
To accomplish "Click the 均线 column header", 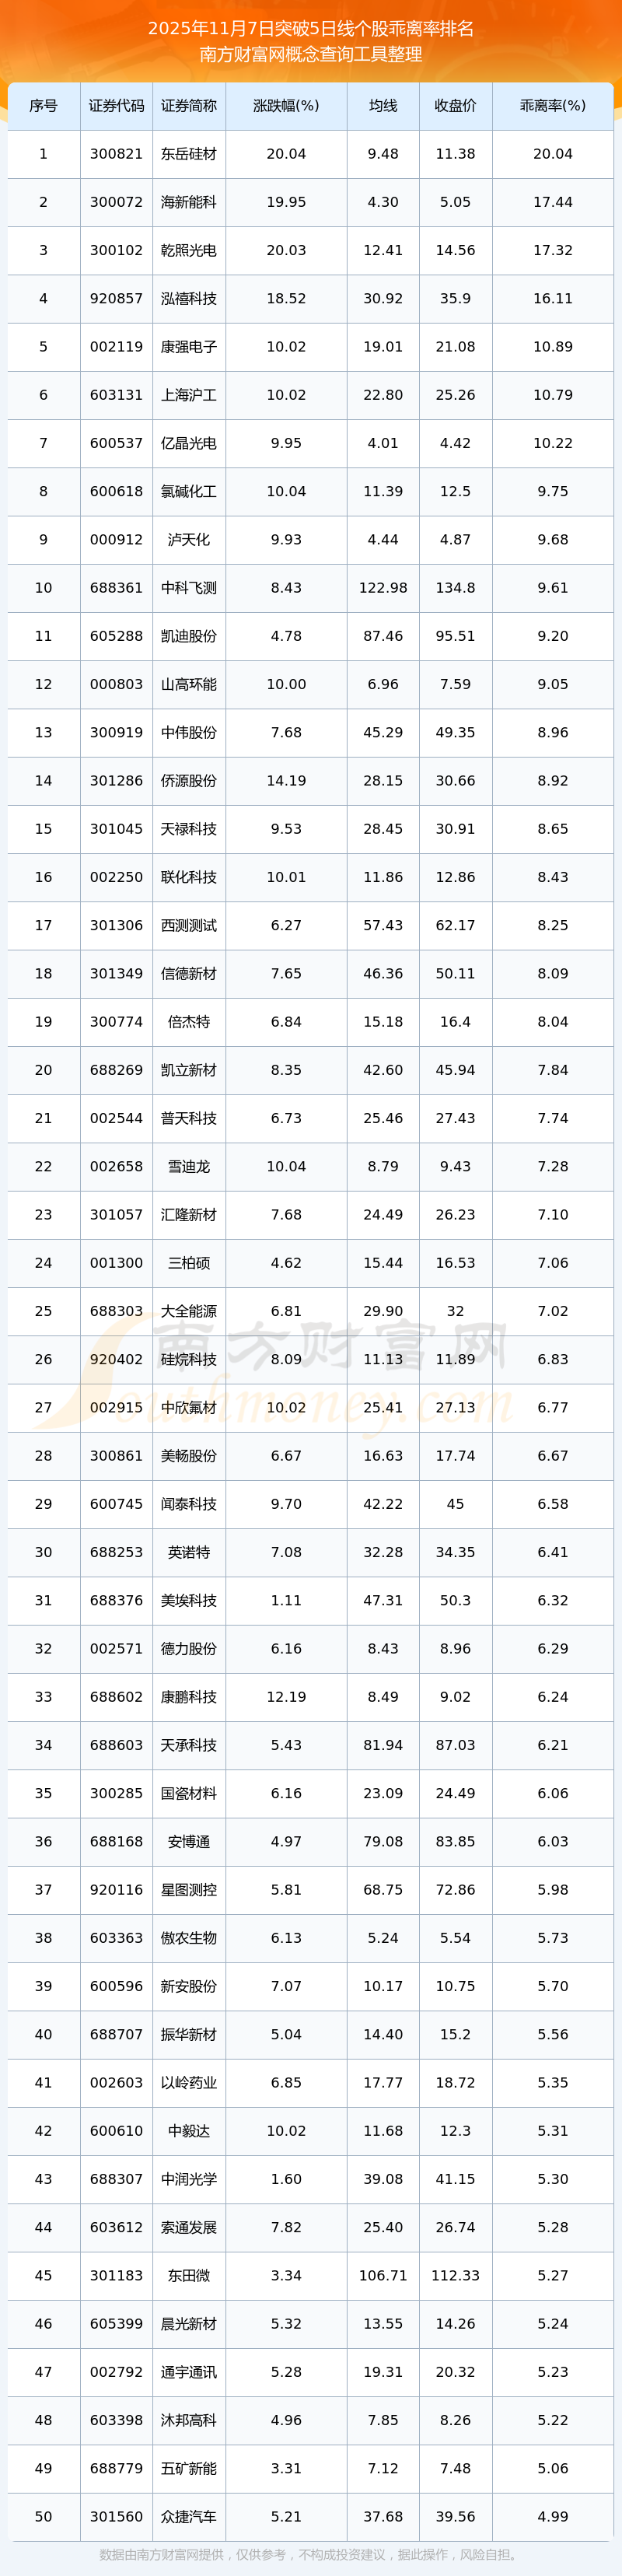I will click(x=383, y=106).
